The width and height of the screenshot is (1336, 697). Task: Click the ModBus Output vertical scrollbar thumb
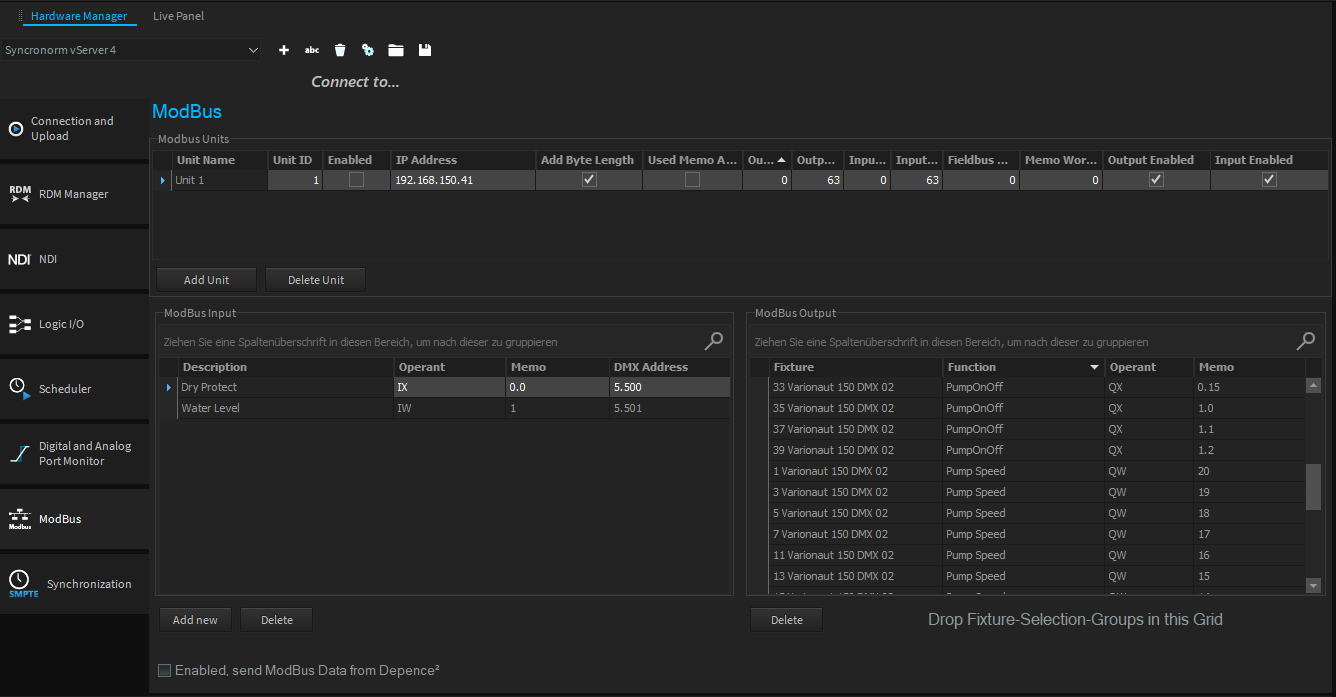click(x=1313, y=486)
